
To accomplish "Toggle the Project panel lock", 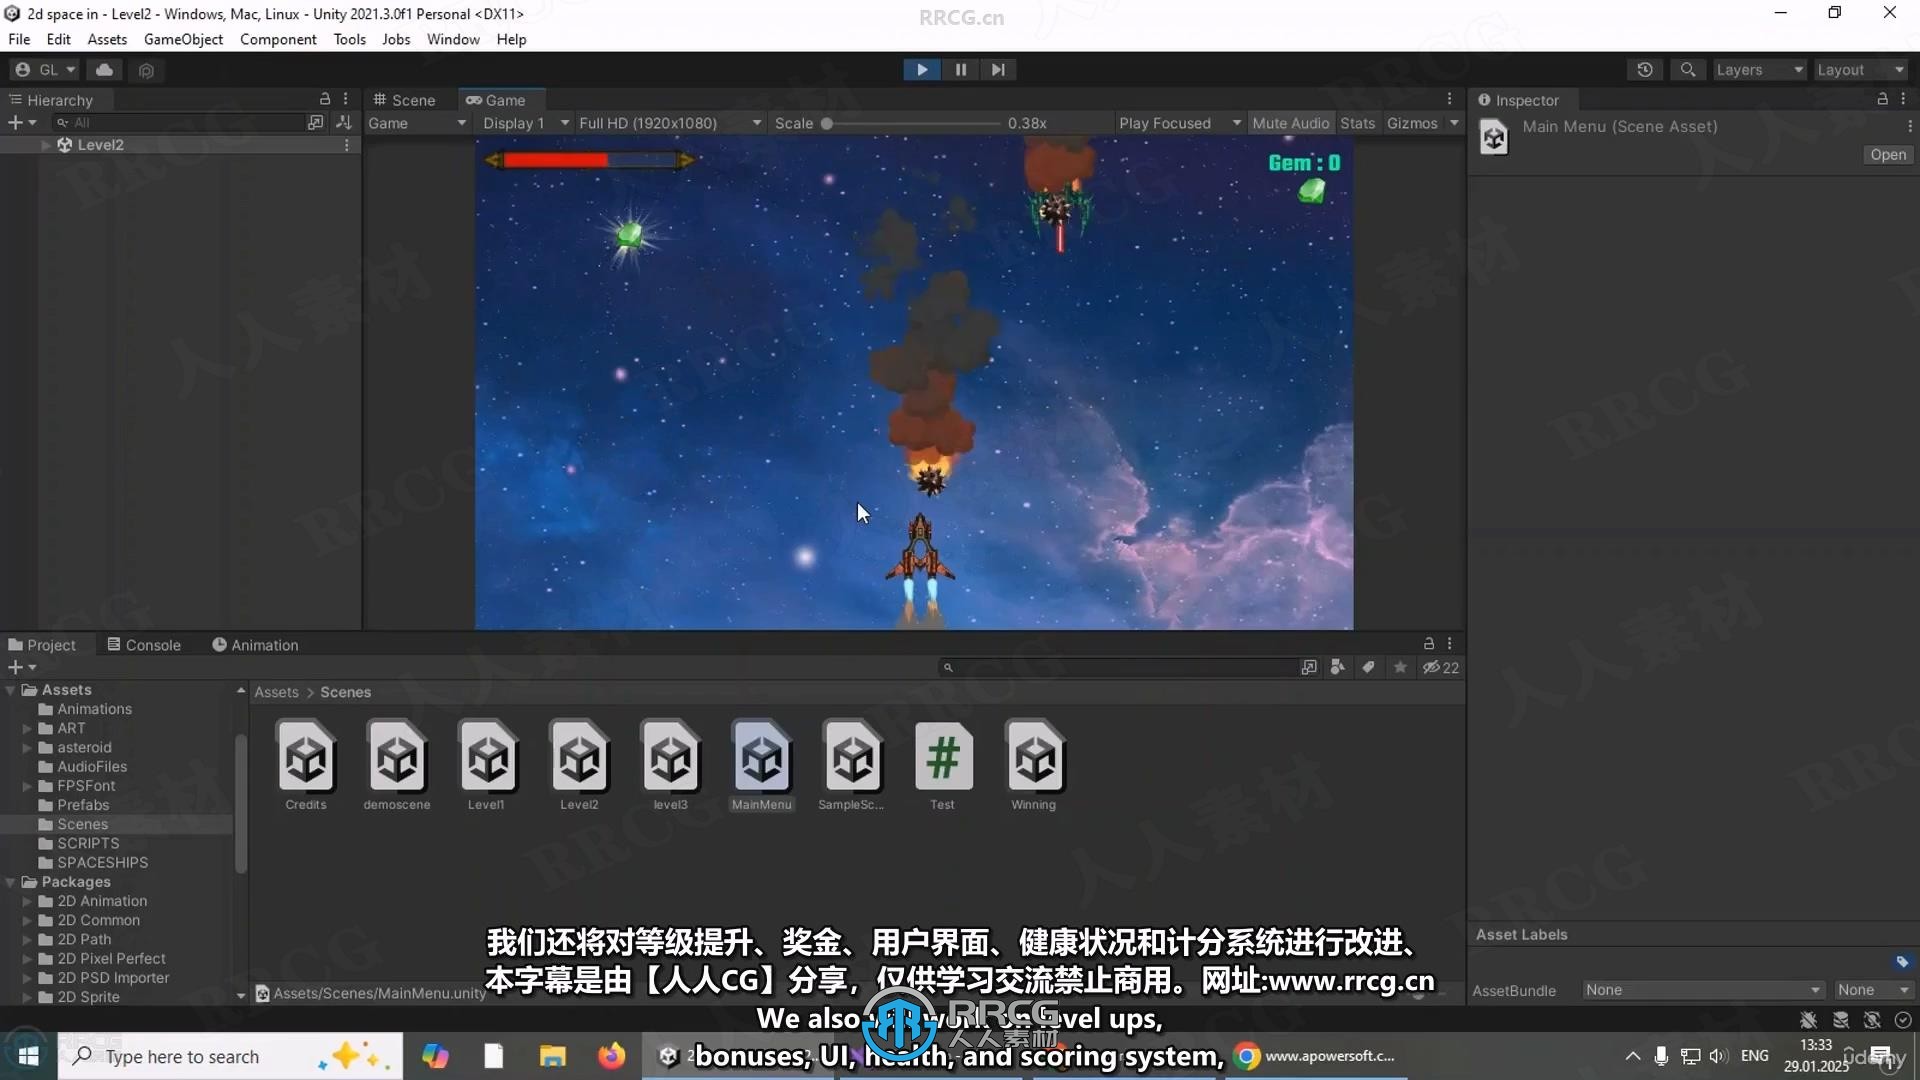I will (x=1429, y=644).
